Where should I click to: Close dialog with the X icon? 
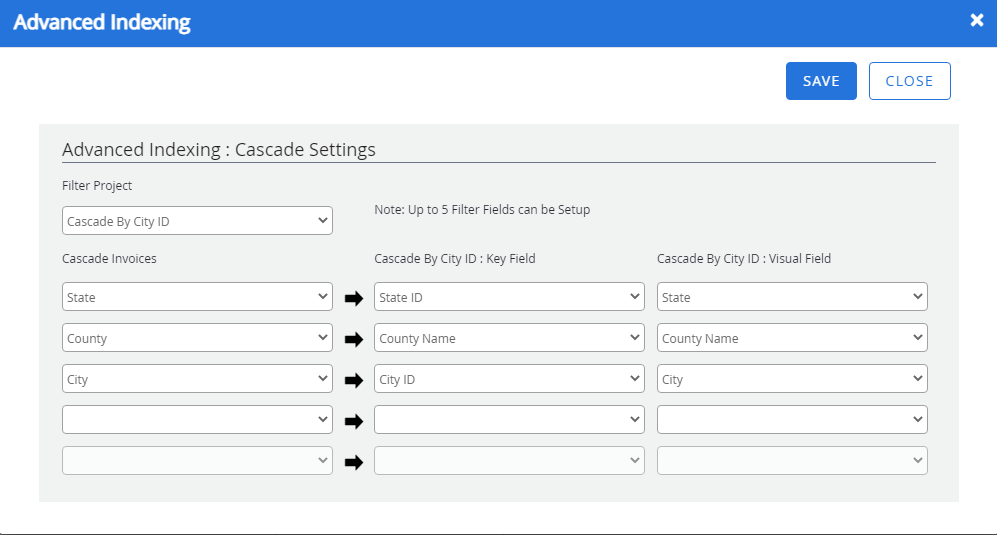(x=976, y=20)
